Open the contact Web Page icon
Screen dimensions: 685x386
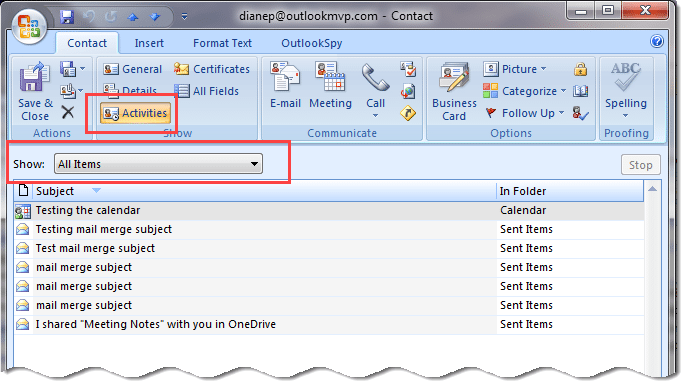tap(408, 91)
